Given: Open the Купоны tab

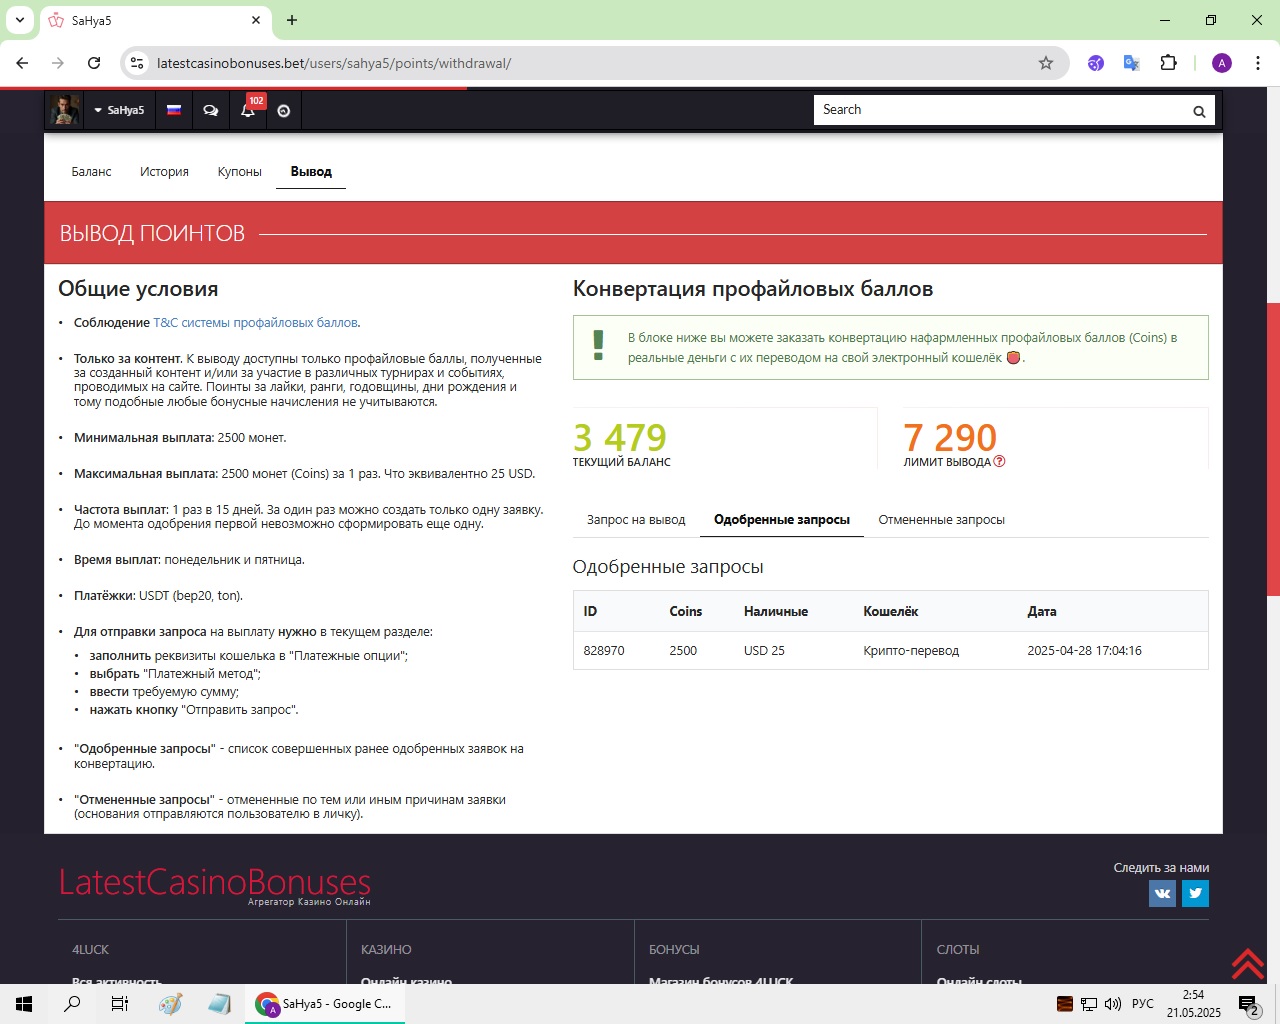Looking at the screenshot, I should tap(239, 172).
